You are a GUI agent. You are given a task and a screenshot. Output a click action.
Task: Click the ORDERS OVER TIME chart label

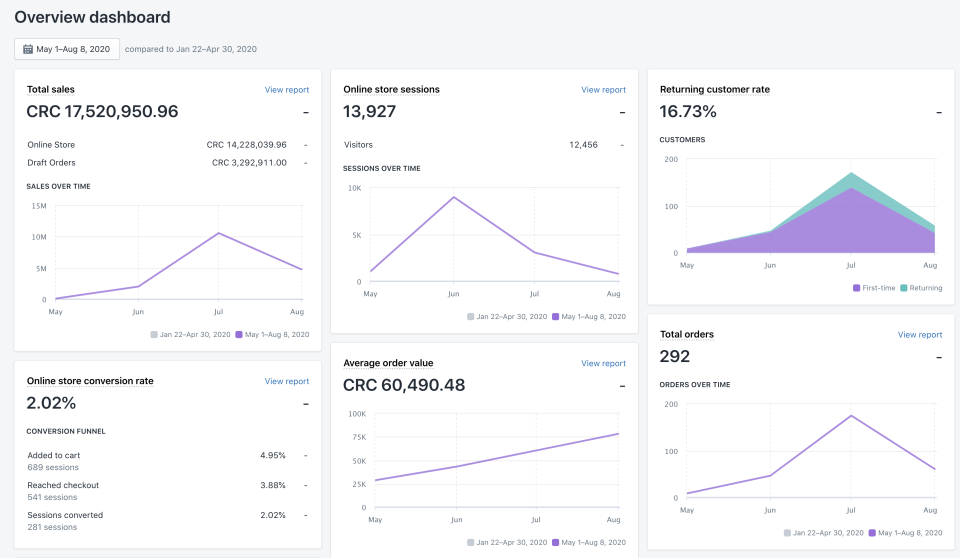pyautogui.click(x=694, y=385)
